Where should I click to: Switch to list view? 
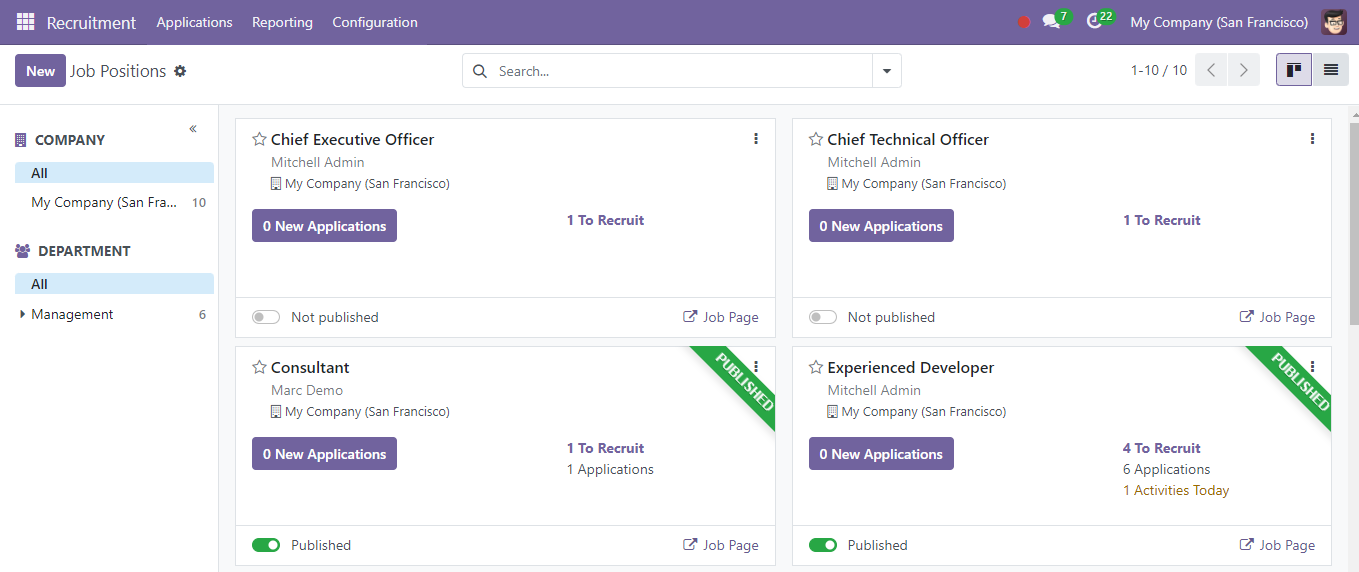coord(1330,70)
